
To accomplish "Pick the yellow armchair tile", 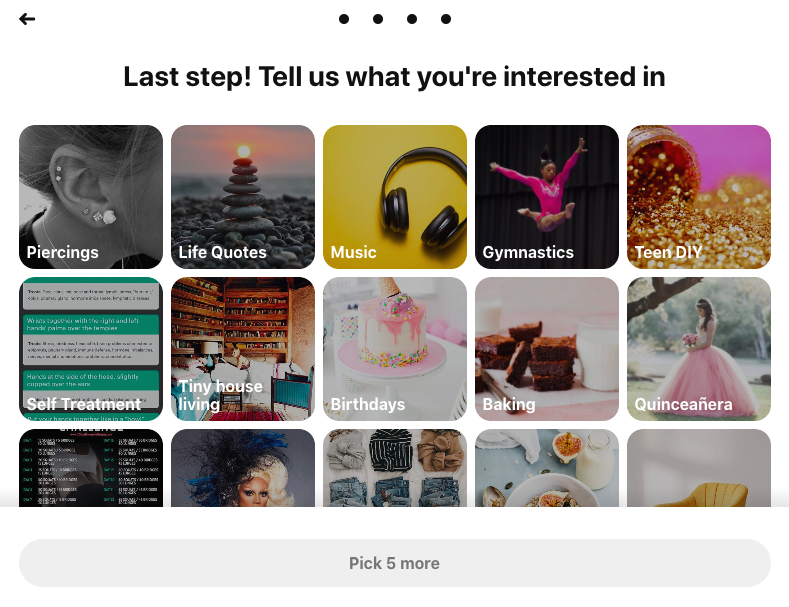I will click(699, 467).
